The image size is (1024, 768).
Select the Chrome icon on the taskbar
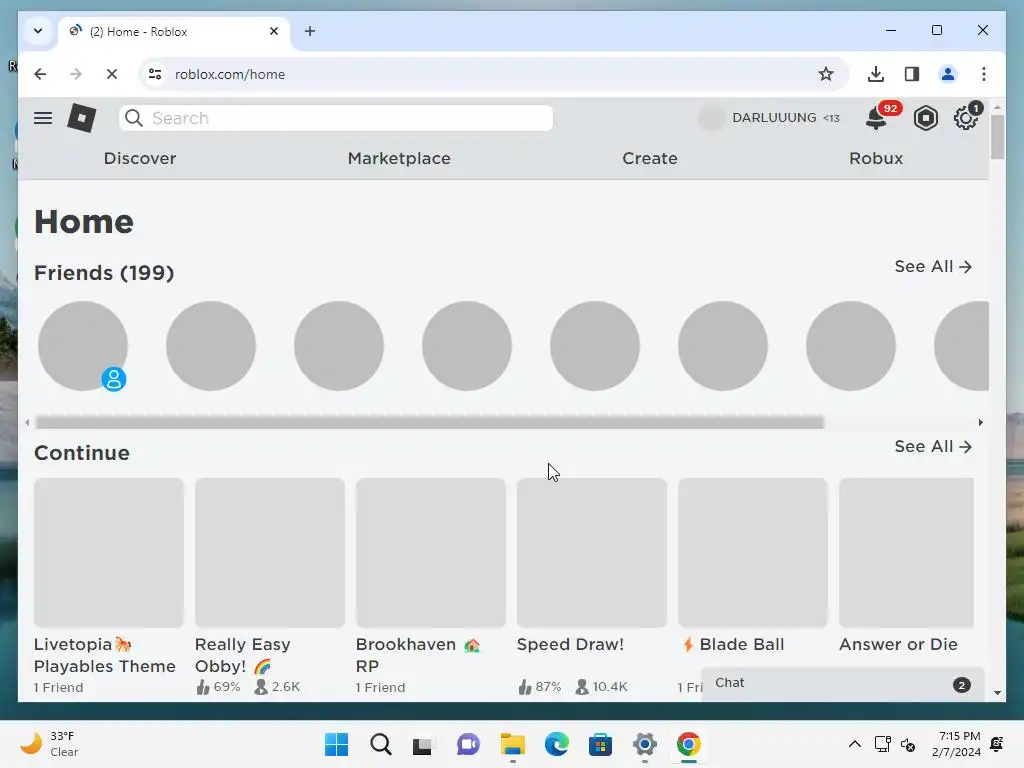click(x=688, y=744)
